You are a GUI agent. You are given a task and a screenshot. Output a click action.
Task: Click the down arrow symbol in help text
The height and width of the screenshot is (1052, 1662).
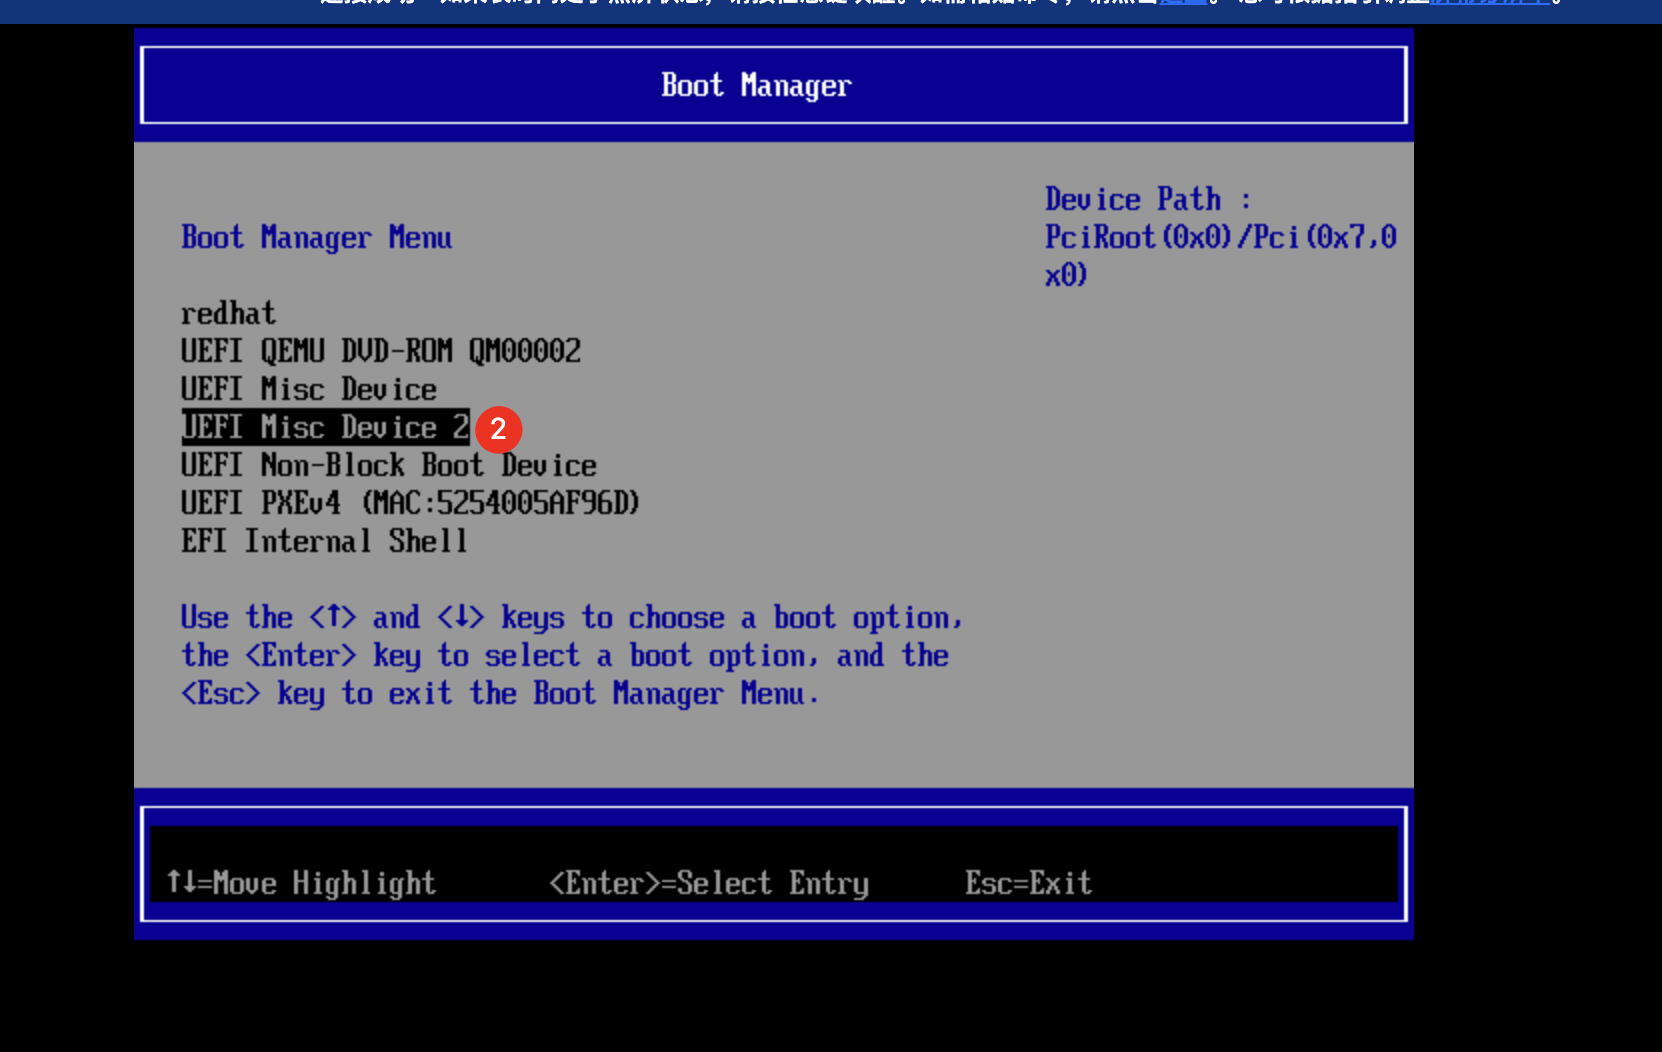(x=461, y=617)
